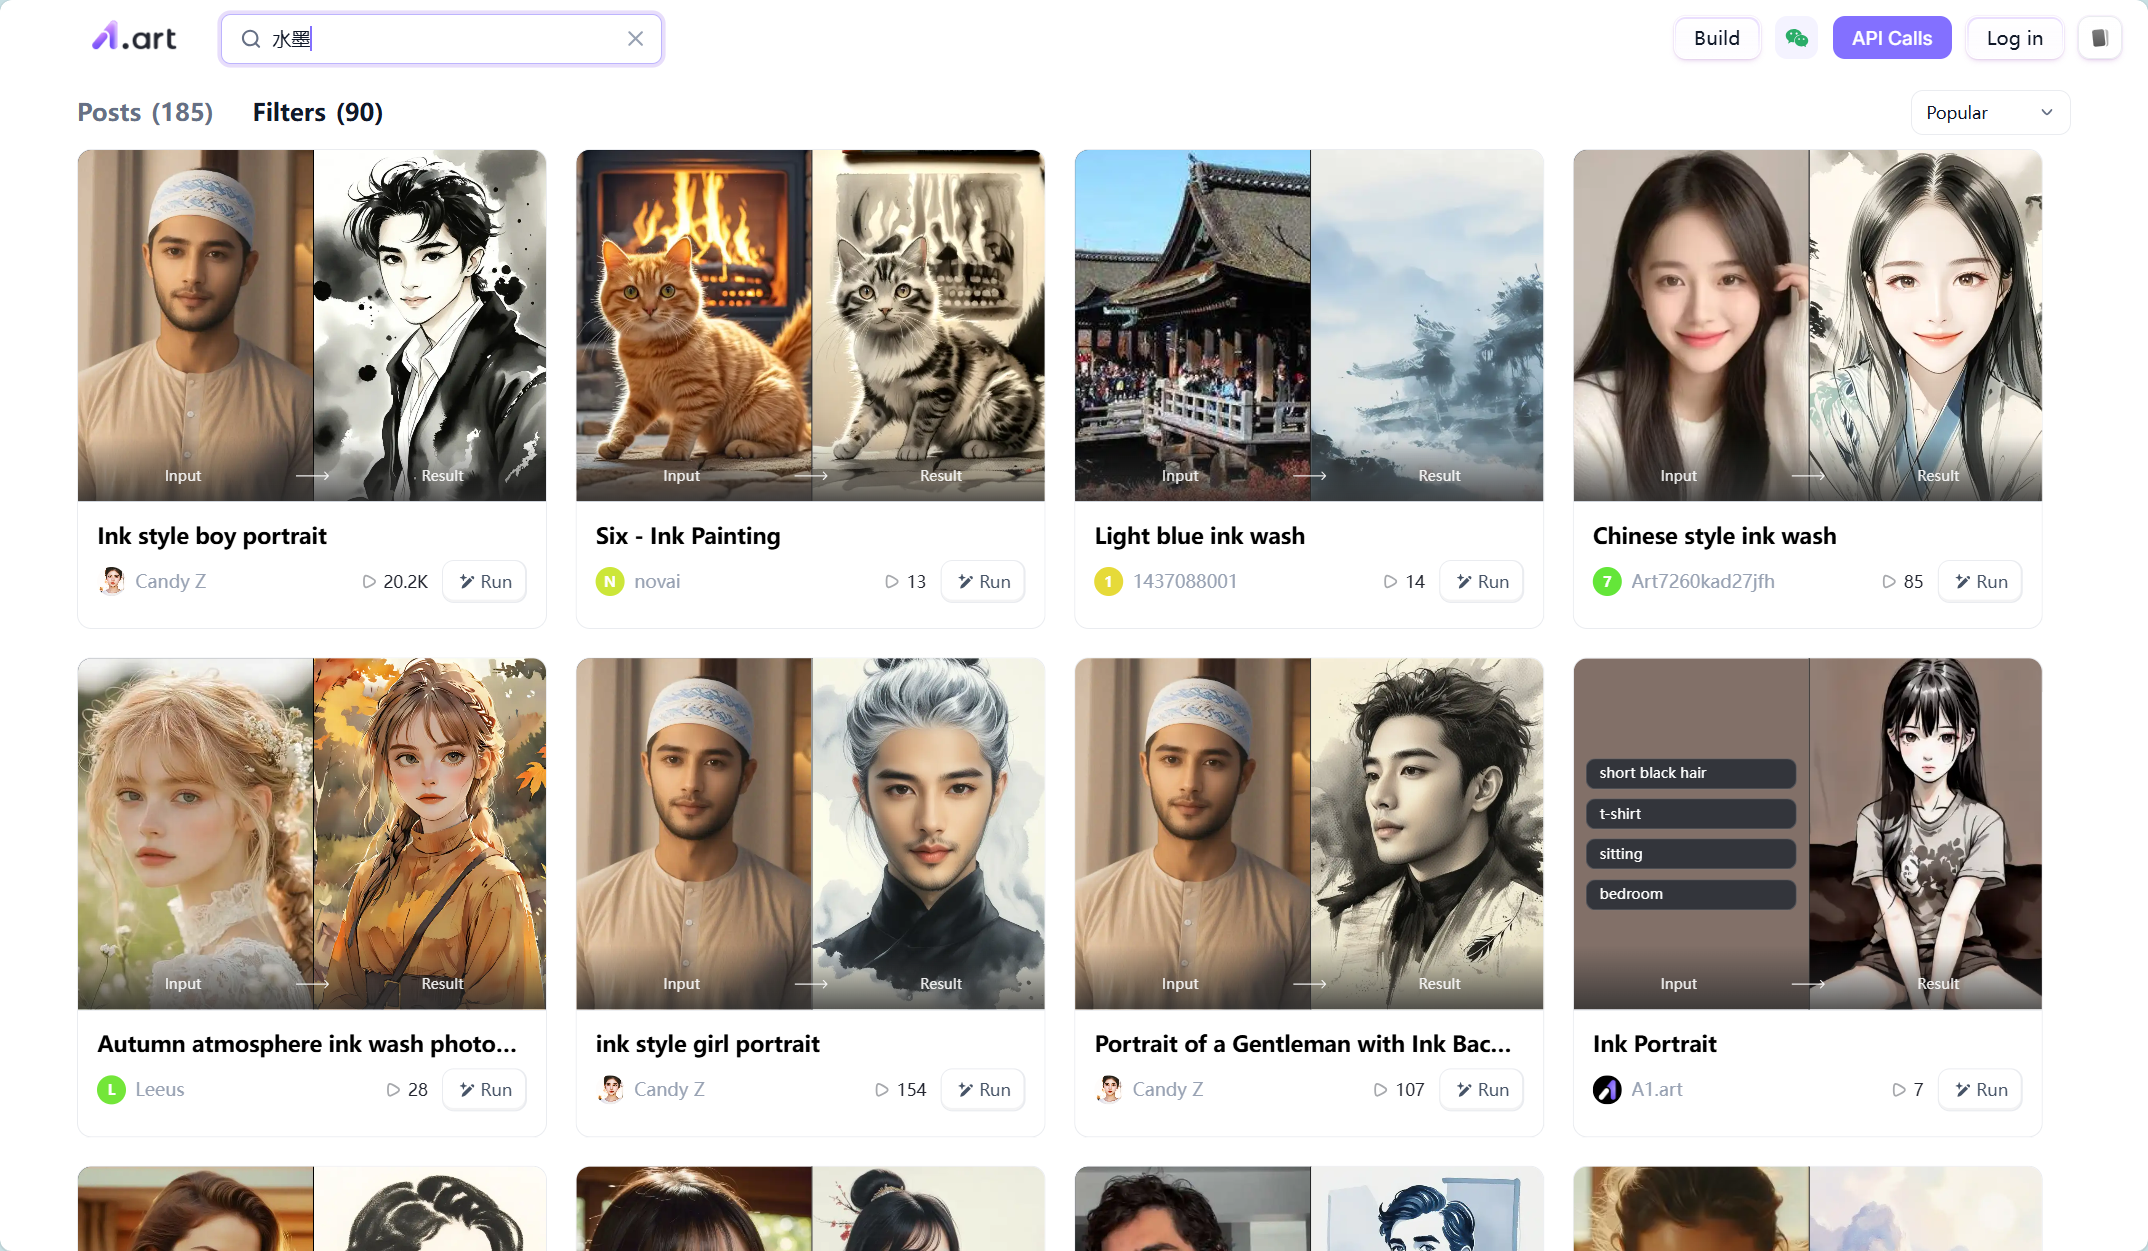Click author name 1437088001
The width and height of the screenshot is (2148, 1251).
click(x=1185, y=581)
